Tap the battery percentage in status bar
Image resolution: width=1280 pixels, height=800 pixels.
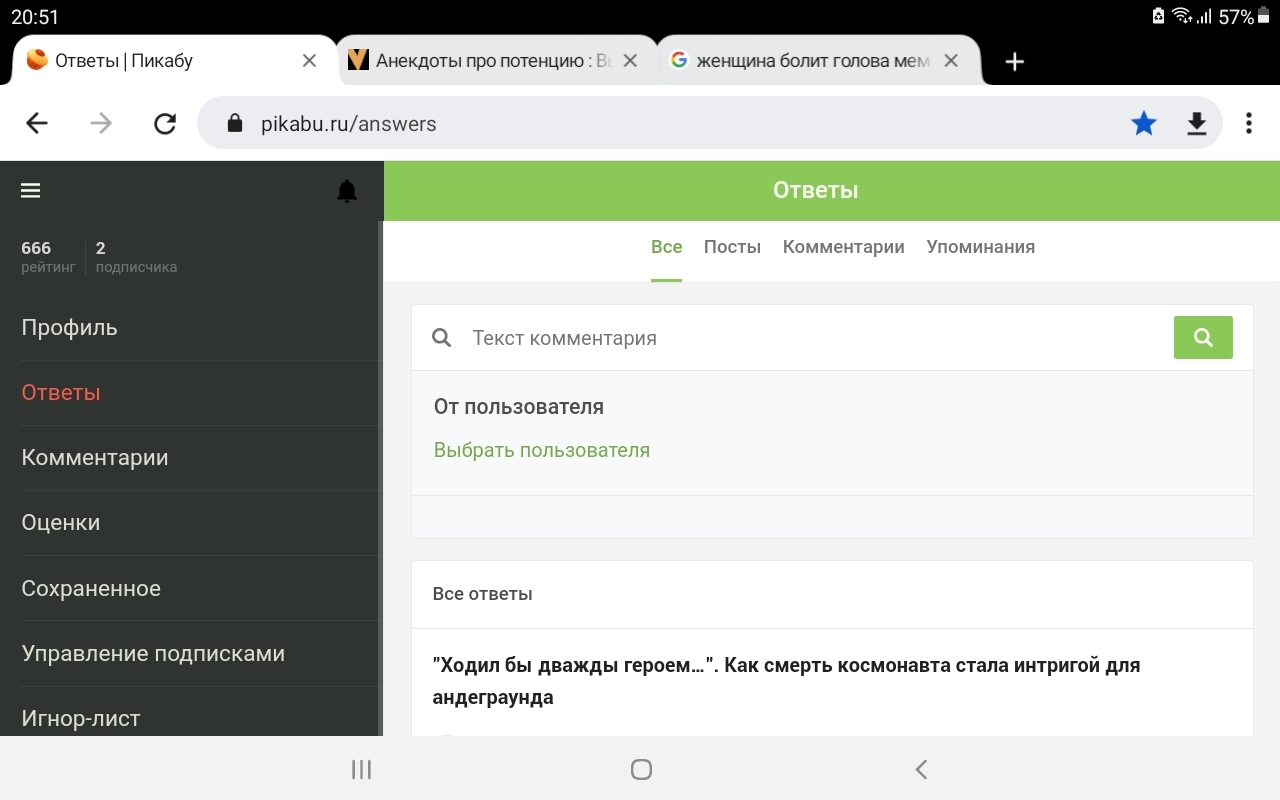coord(1236,17)
